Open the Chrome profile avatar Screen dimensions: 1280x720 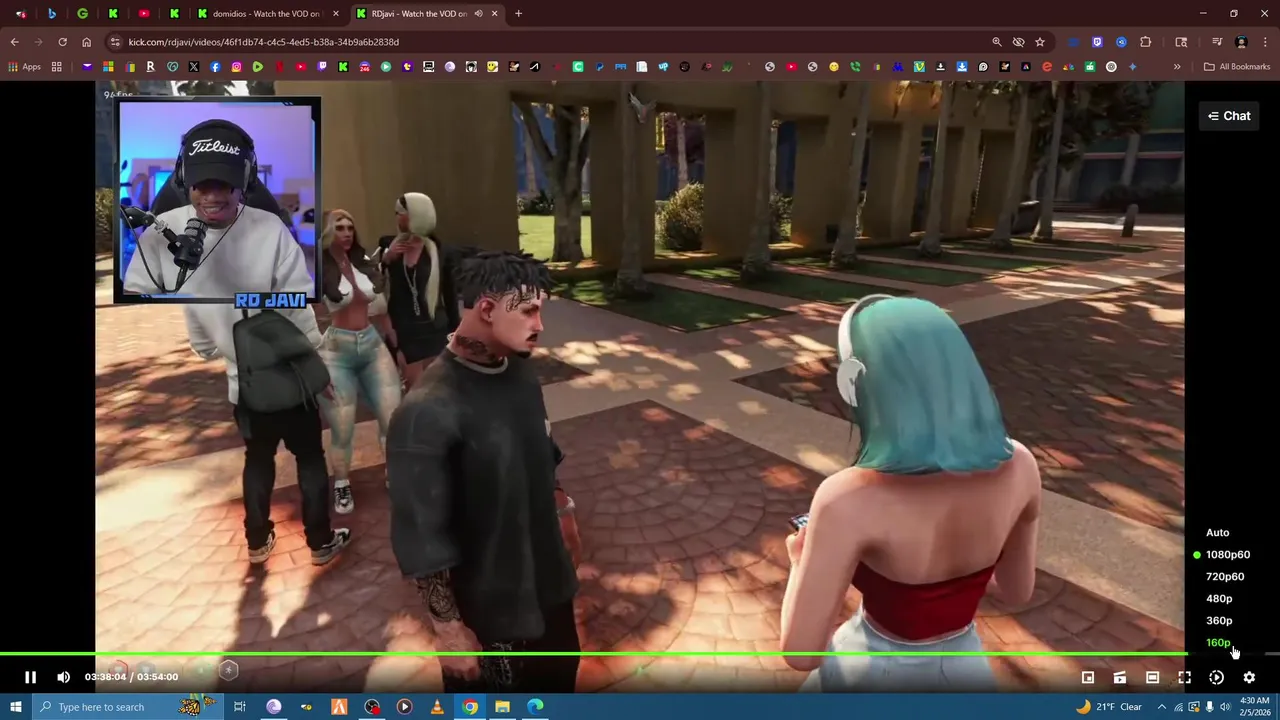pyautogui.click(x=1241, y=42)
